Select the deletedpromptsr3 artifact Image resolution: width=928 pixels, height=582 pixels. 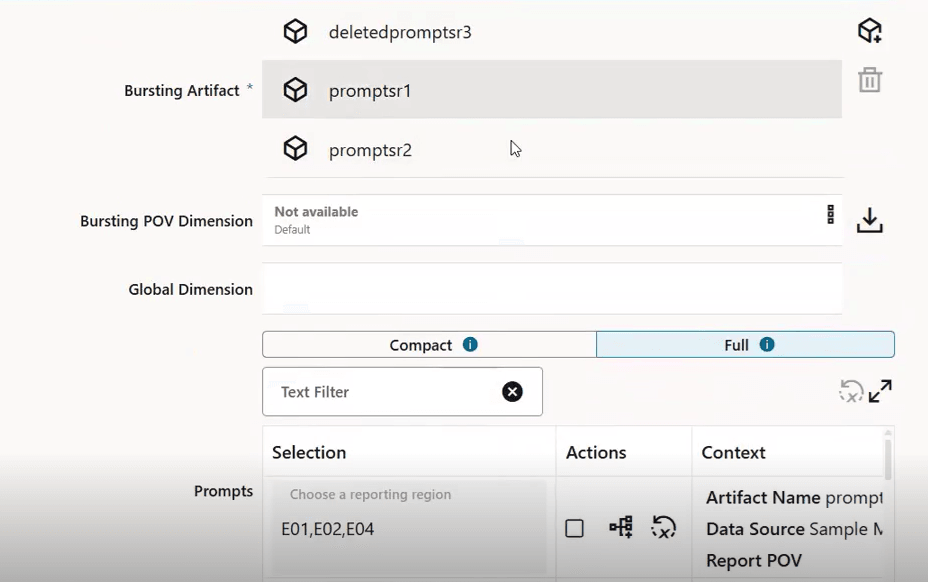point(552,31)
